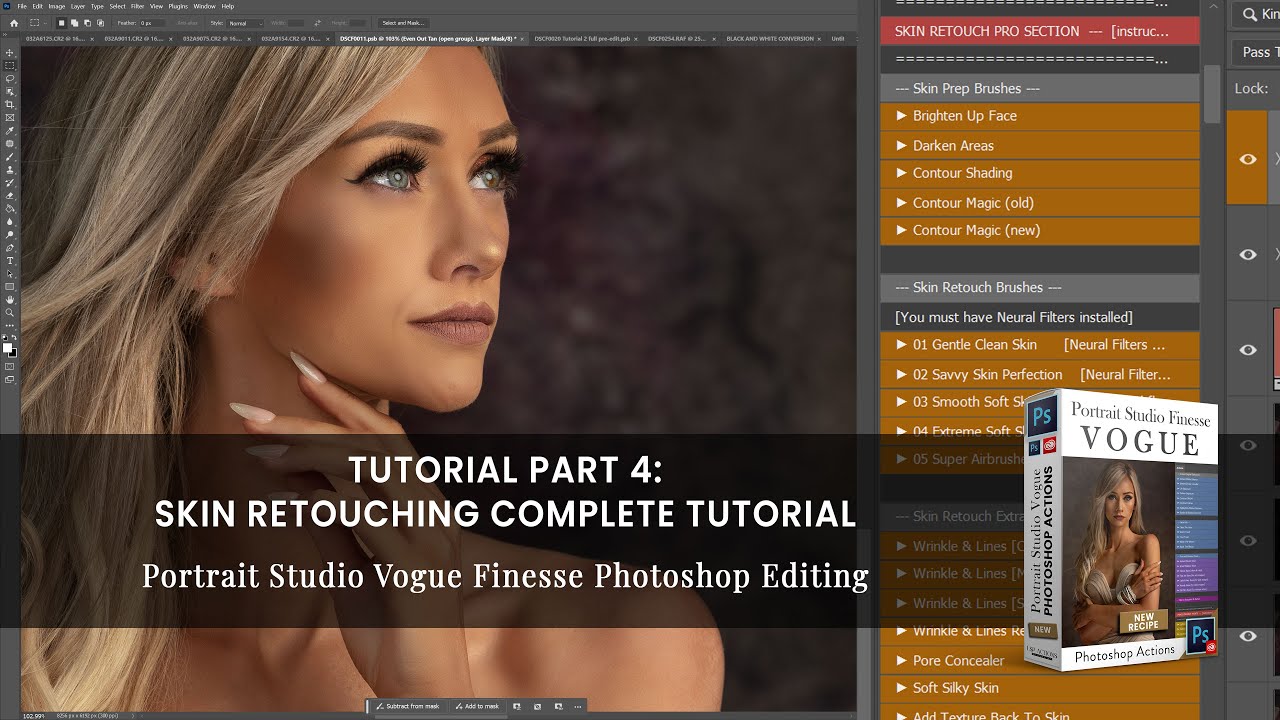Click the Feather input field
The width and height of the screenshot is (1280, 720).
click(x=152, y=23)
